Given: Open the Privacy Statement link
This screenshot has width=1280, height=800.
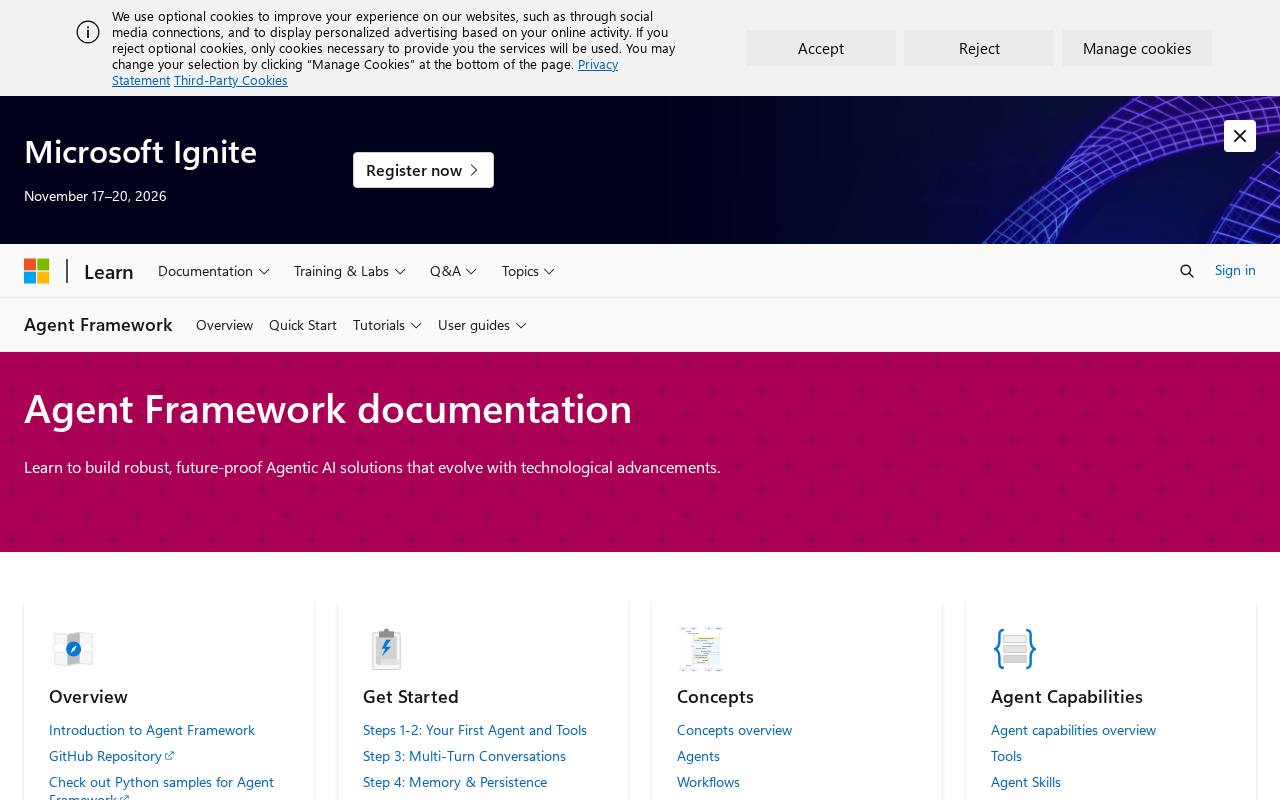Looking at the screenshot, I should tap(598, 64).
